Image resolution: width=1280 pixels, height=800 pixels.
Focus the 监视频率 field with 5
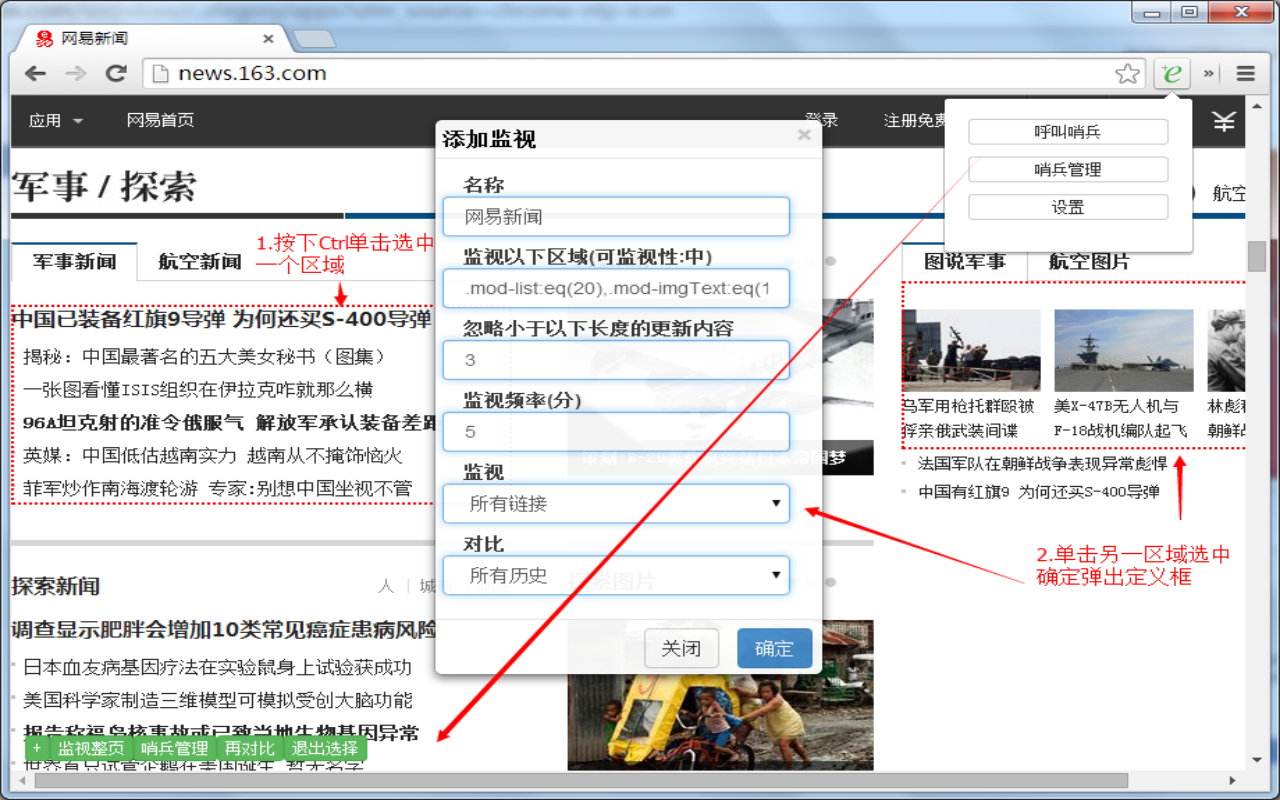pos(616,432)
